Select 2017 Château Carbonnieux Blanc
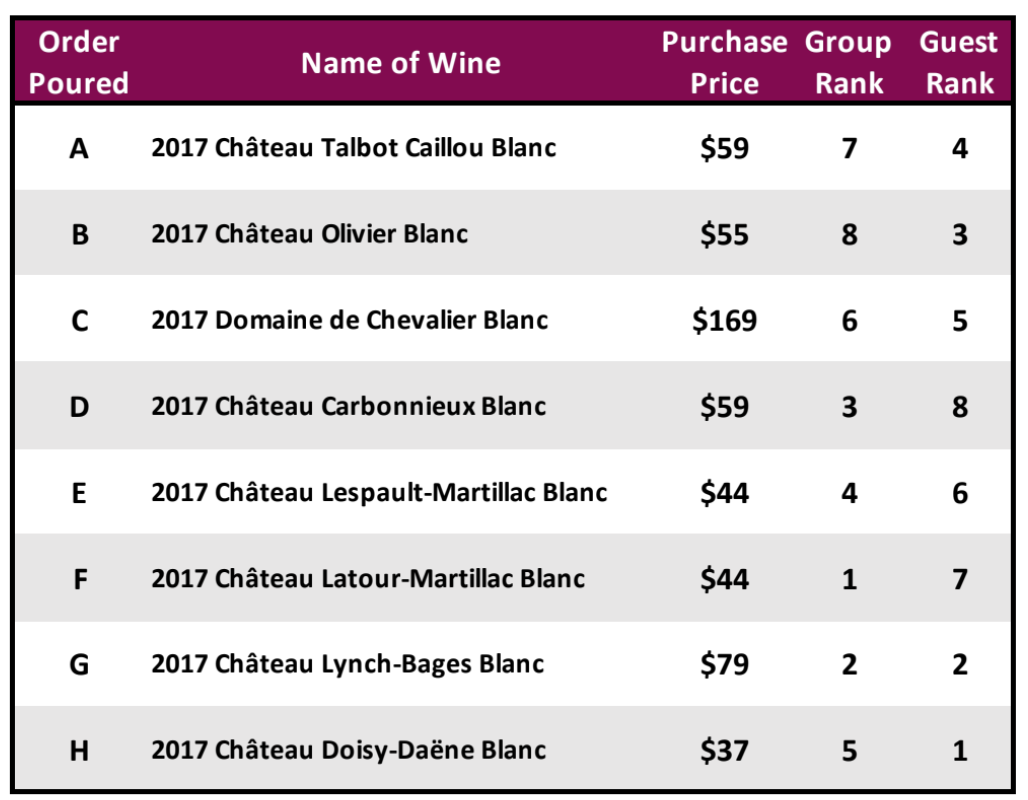This screenshot has width=1028, height=800. [349, 406]
